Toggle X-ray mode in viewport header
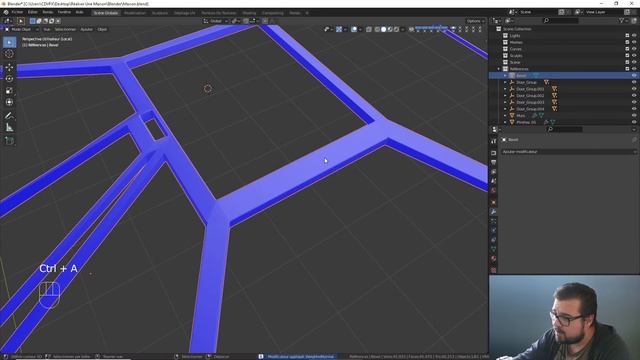640x360 pixels. pos(369,29)
